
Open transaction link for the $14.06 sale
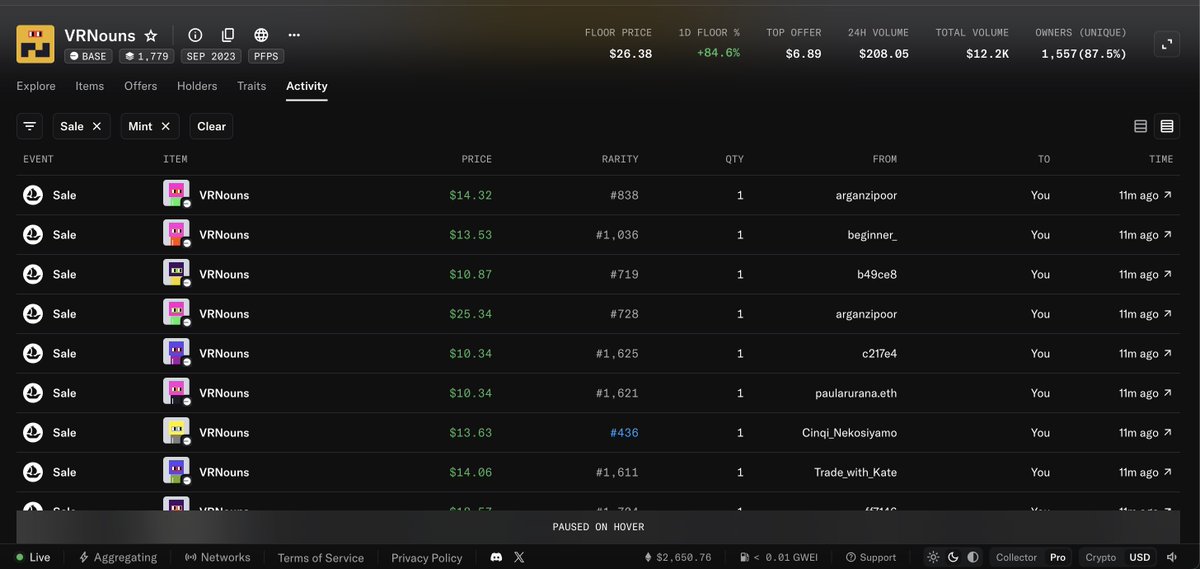1168,472
